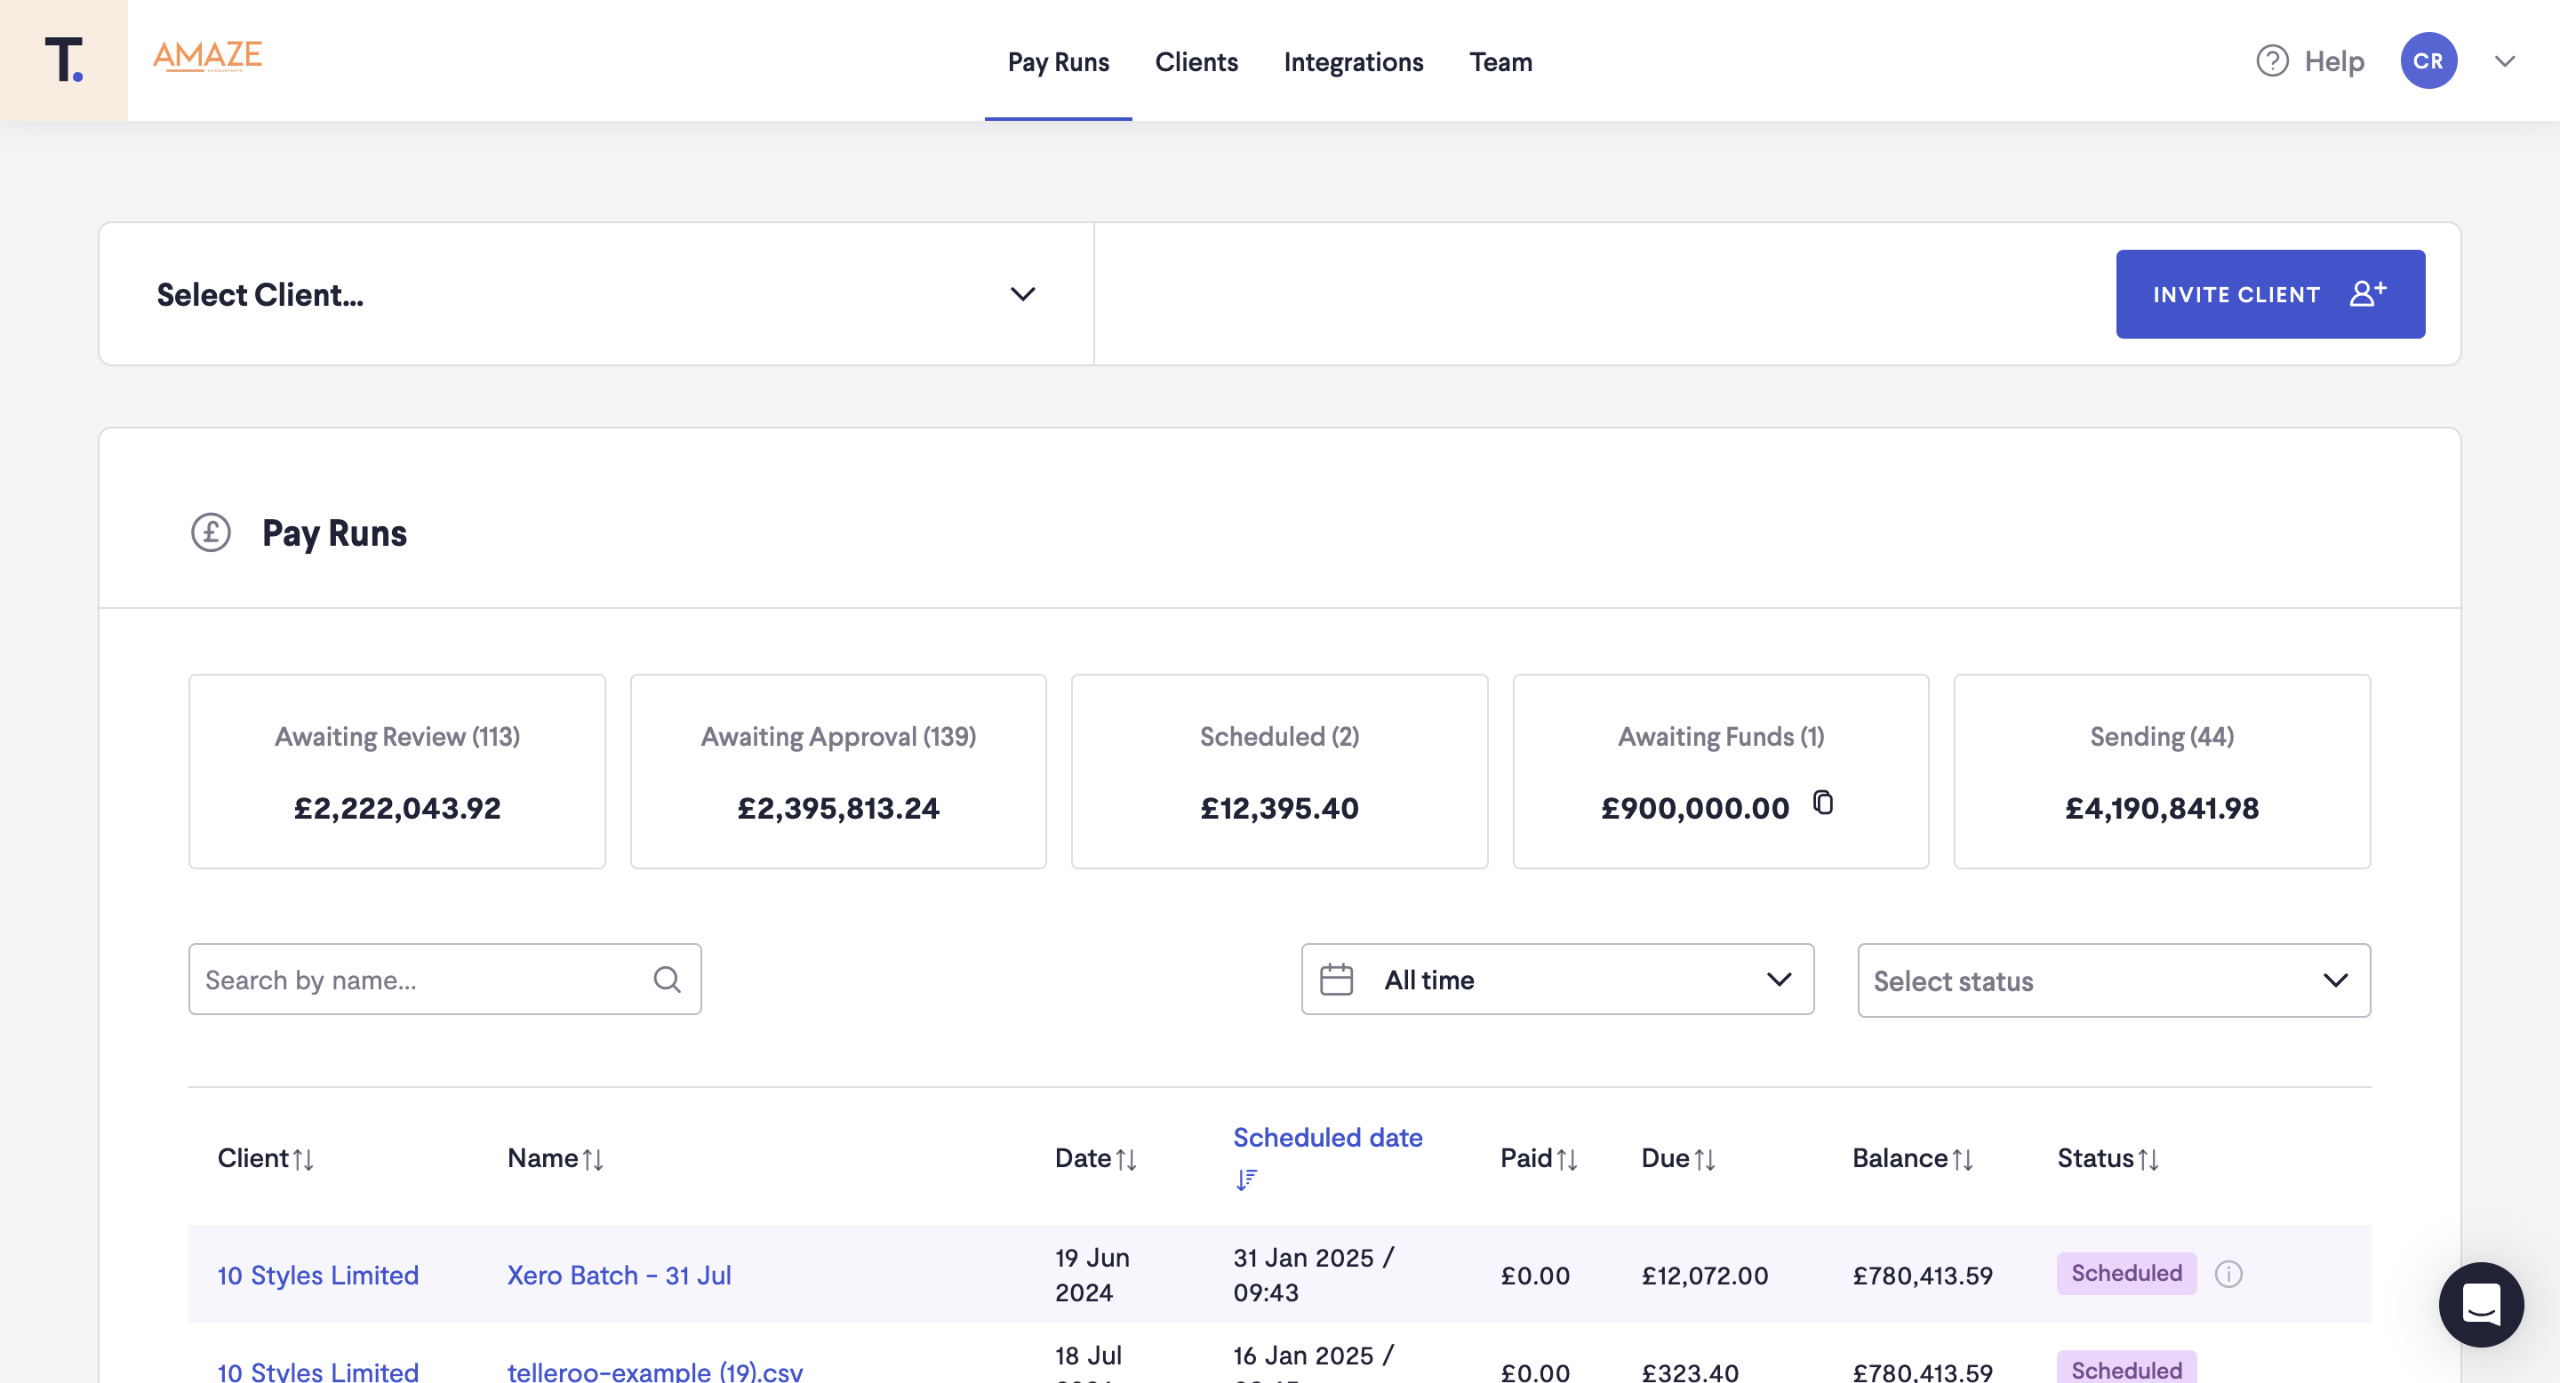Viewport: 2560px width, 1383px height.
Task: Open the Xero Batch - 31 Jul pay run
Action: pos(619,1275)
